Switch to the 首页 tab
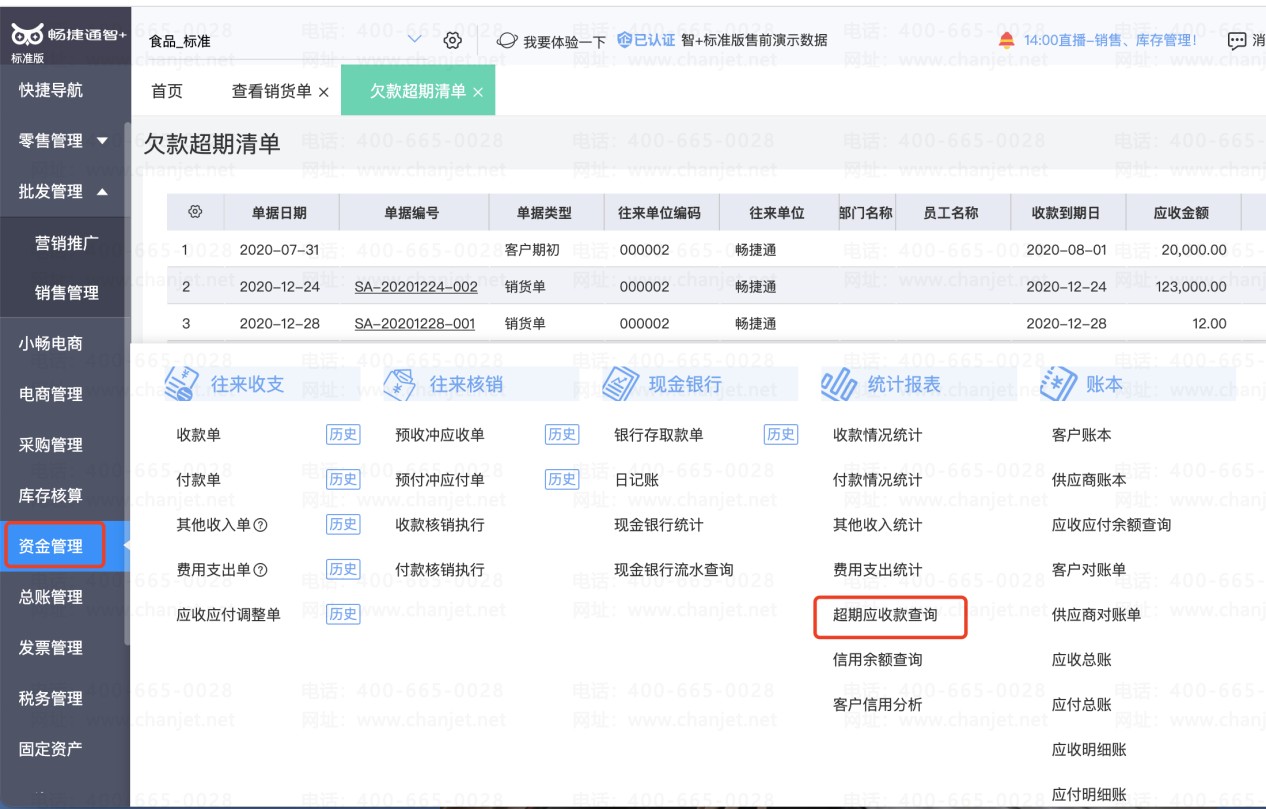The height and width of the screenshot is (809, 1266). 167,91
